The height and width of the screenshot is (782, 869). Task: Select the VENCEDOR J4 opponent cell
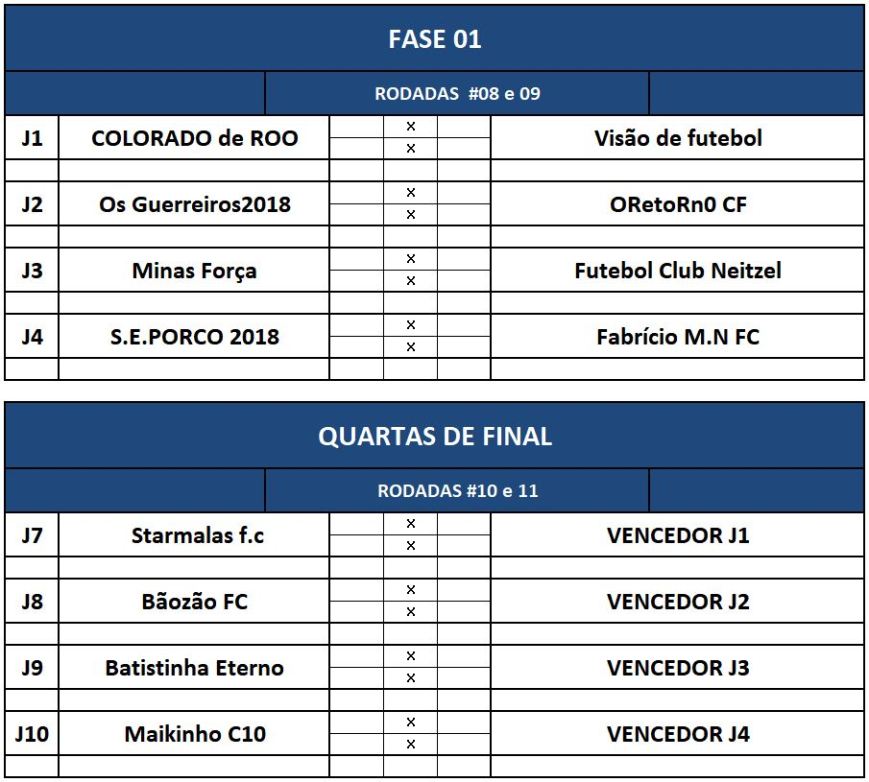point(677,733)
